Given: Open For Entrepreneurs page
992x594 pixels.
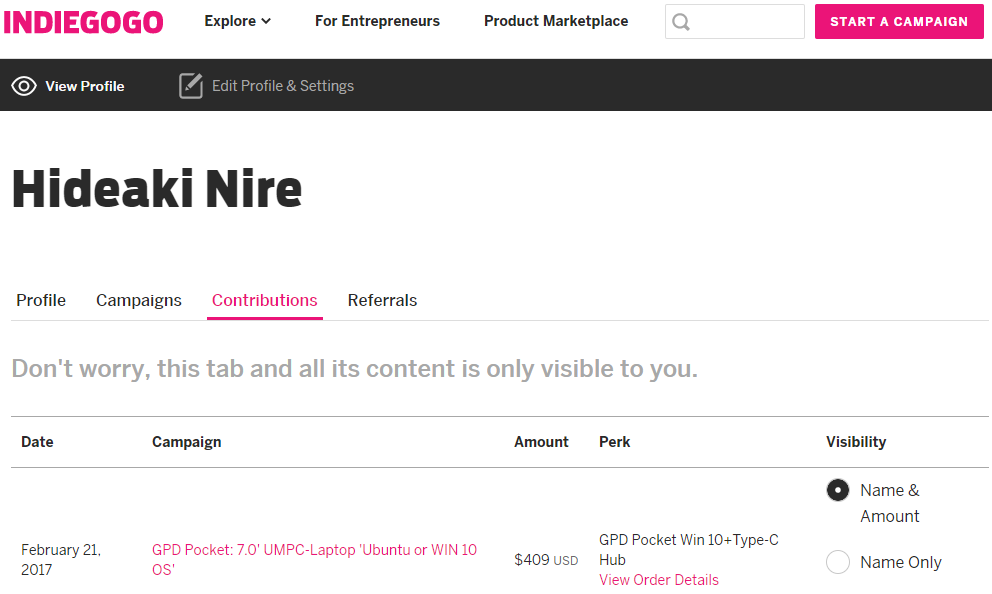Looking at the screenshot, I should click(x=377, y=21).
